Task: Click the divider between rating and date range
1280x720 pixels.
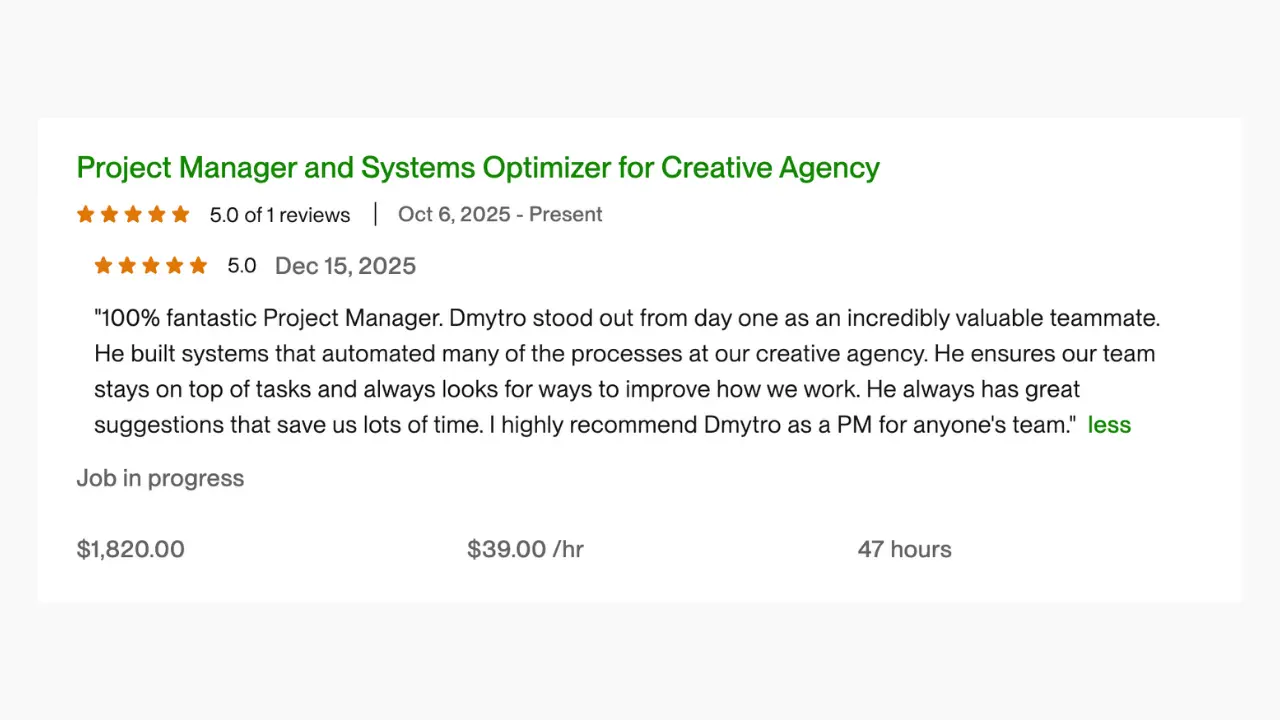Action: (375, 214)
